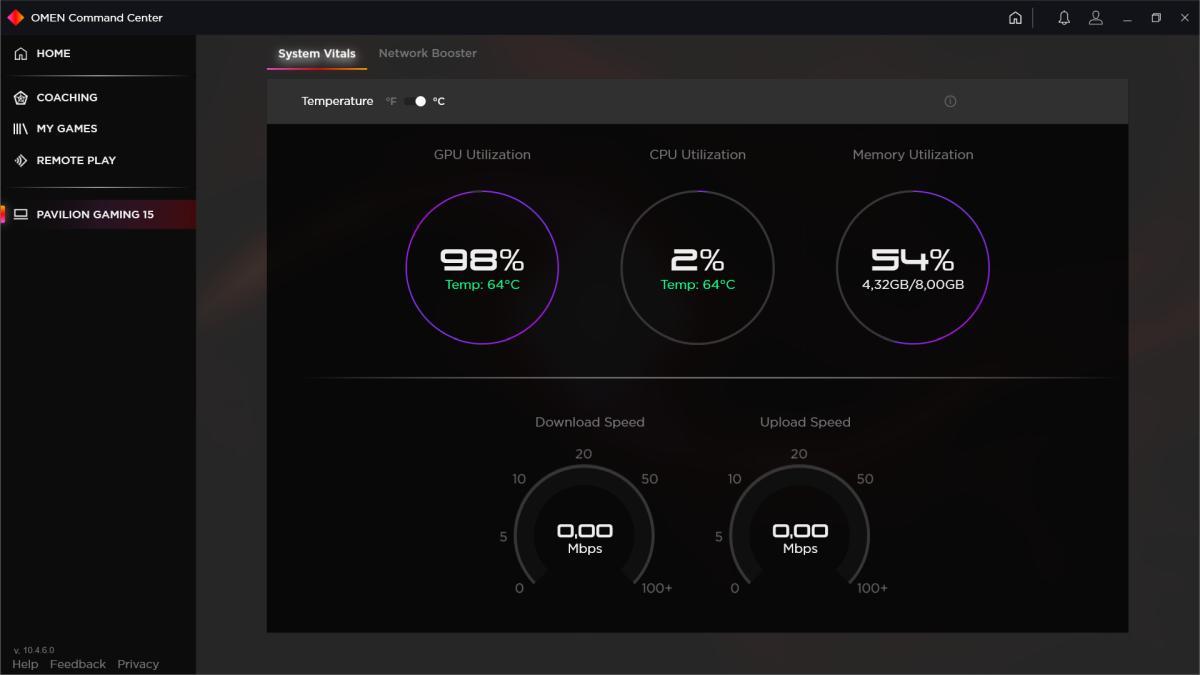Open the Feedback link

tap(78, 664)
